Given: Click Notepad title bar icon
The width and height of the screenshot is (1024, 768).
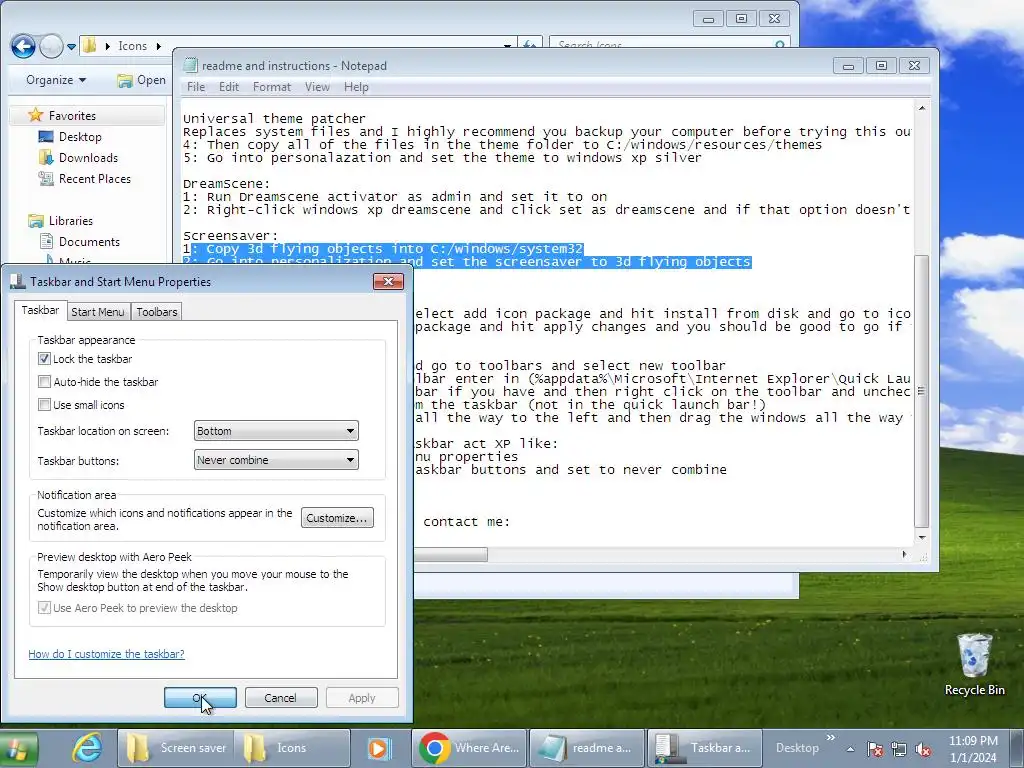Looking at the screenshot, I should (x=190, y=65).
